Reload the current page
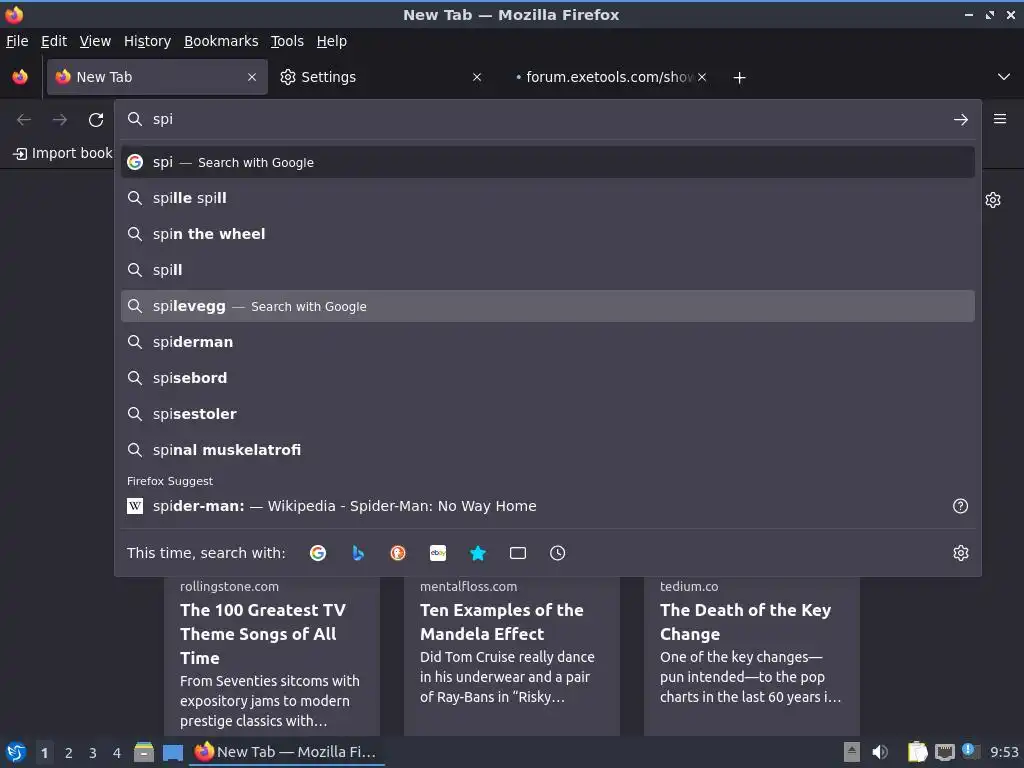Image resolution: width=1024 pixels, height=768 pixels. 96,120
